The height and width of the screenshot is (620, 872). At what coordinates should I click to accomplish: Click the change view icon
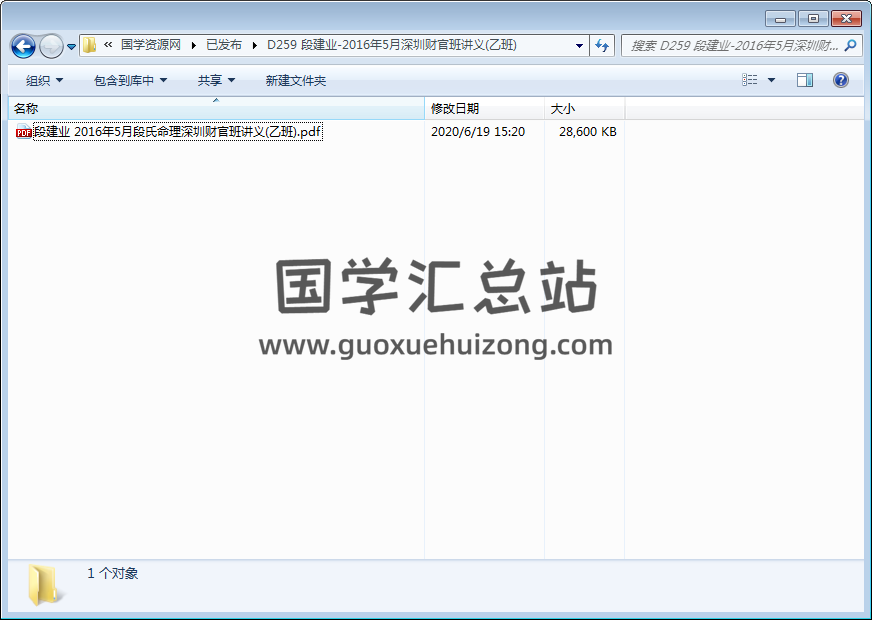pyautogui.click(x=750, y=80)
